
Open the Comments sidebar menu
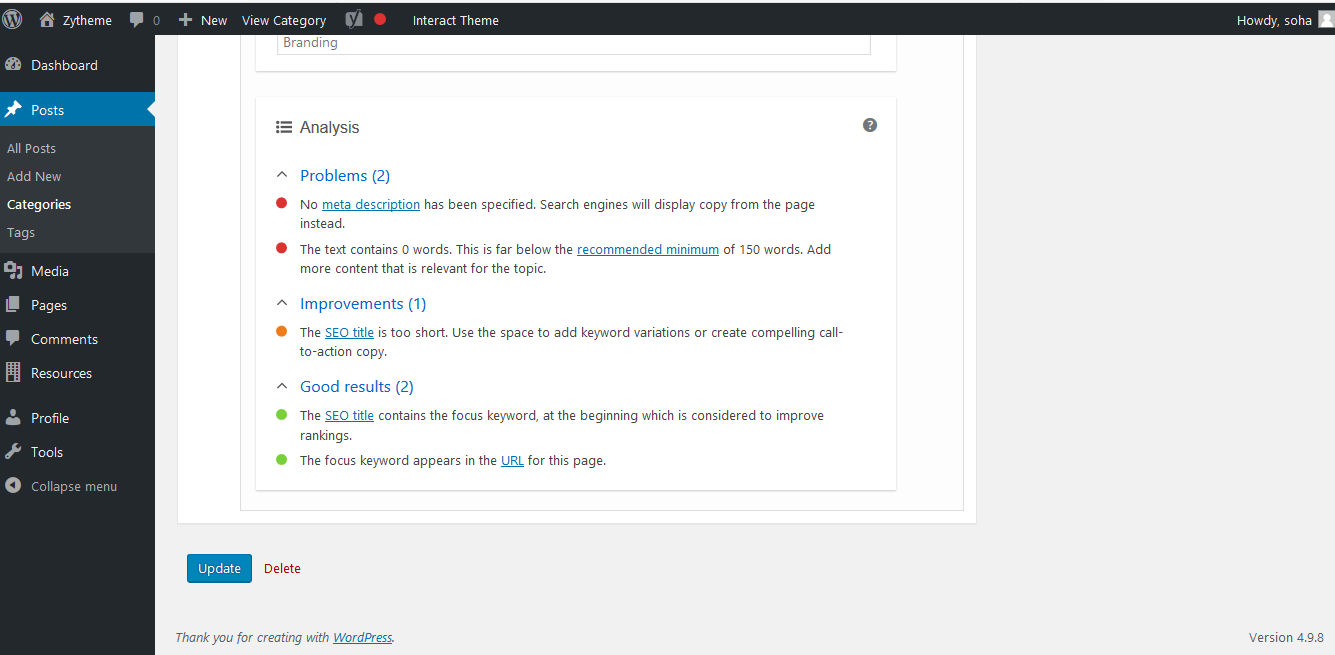tap(77, 339)
